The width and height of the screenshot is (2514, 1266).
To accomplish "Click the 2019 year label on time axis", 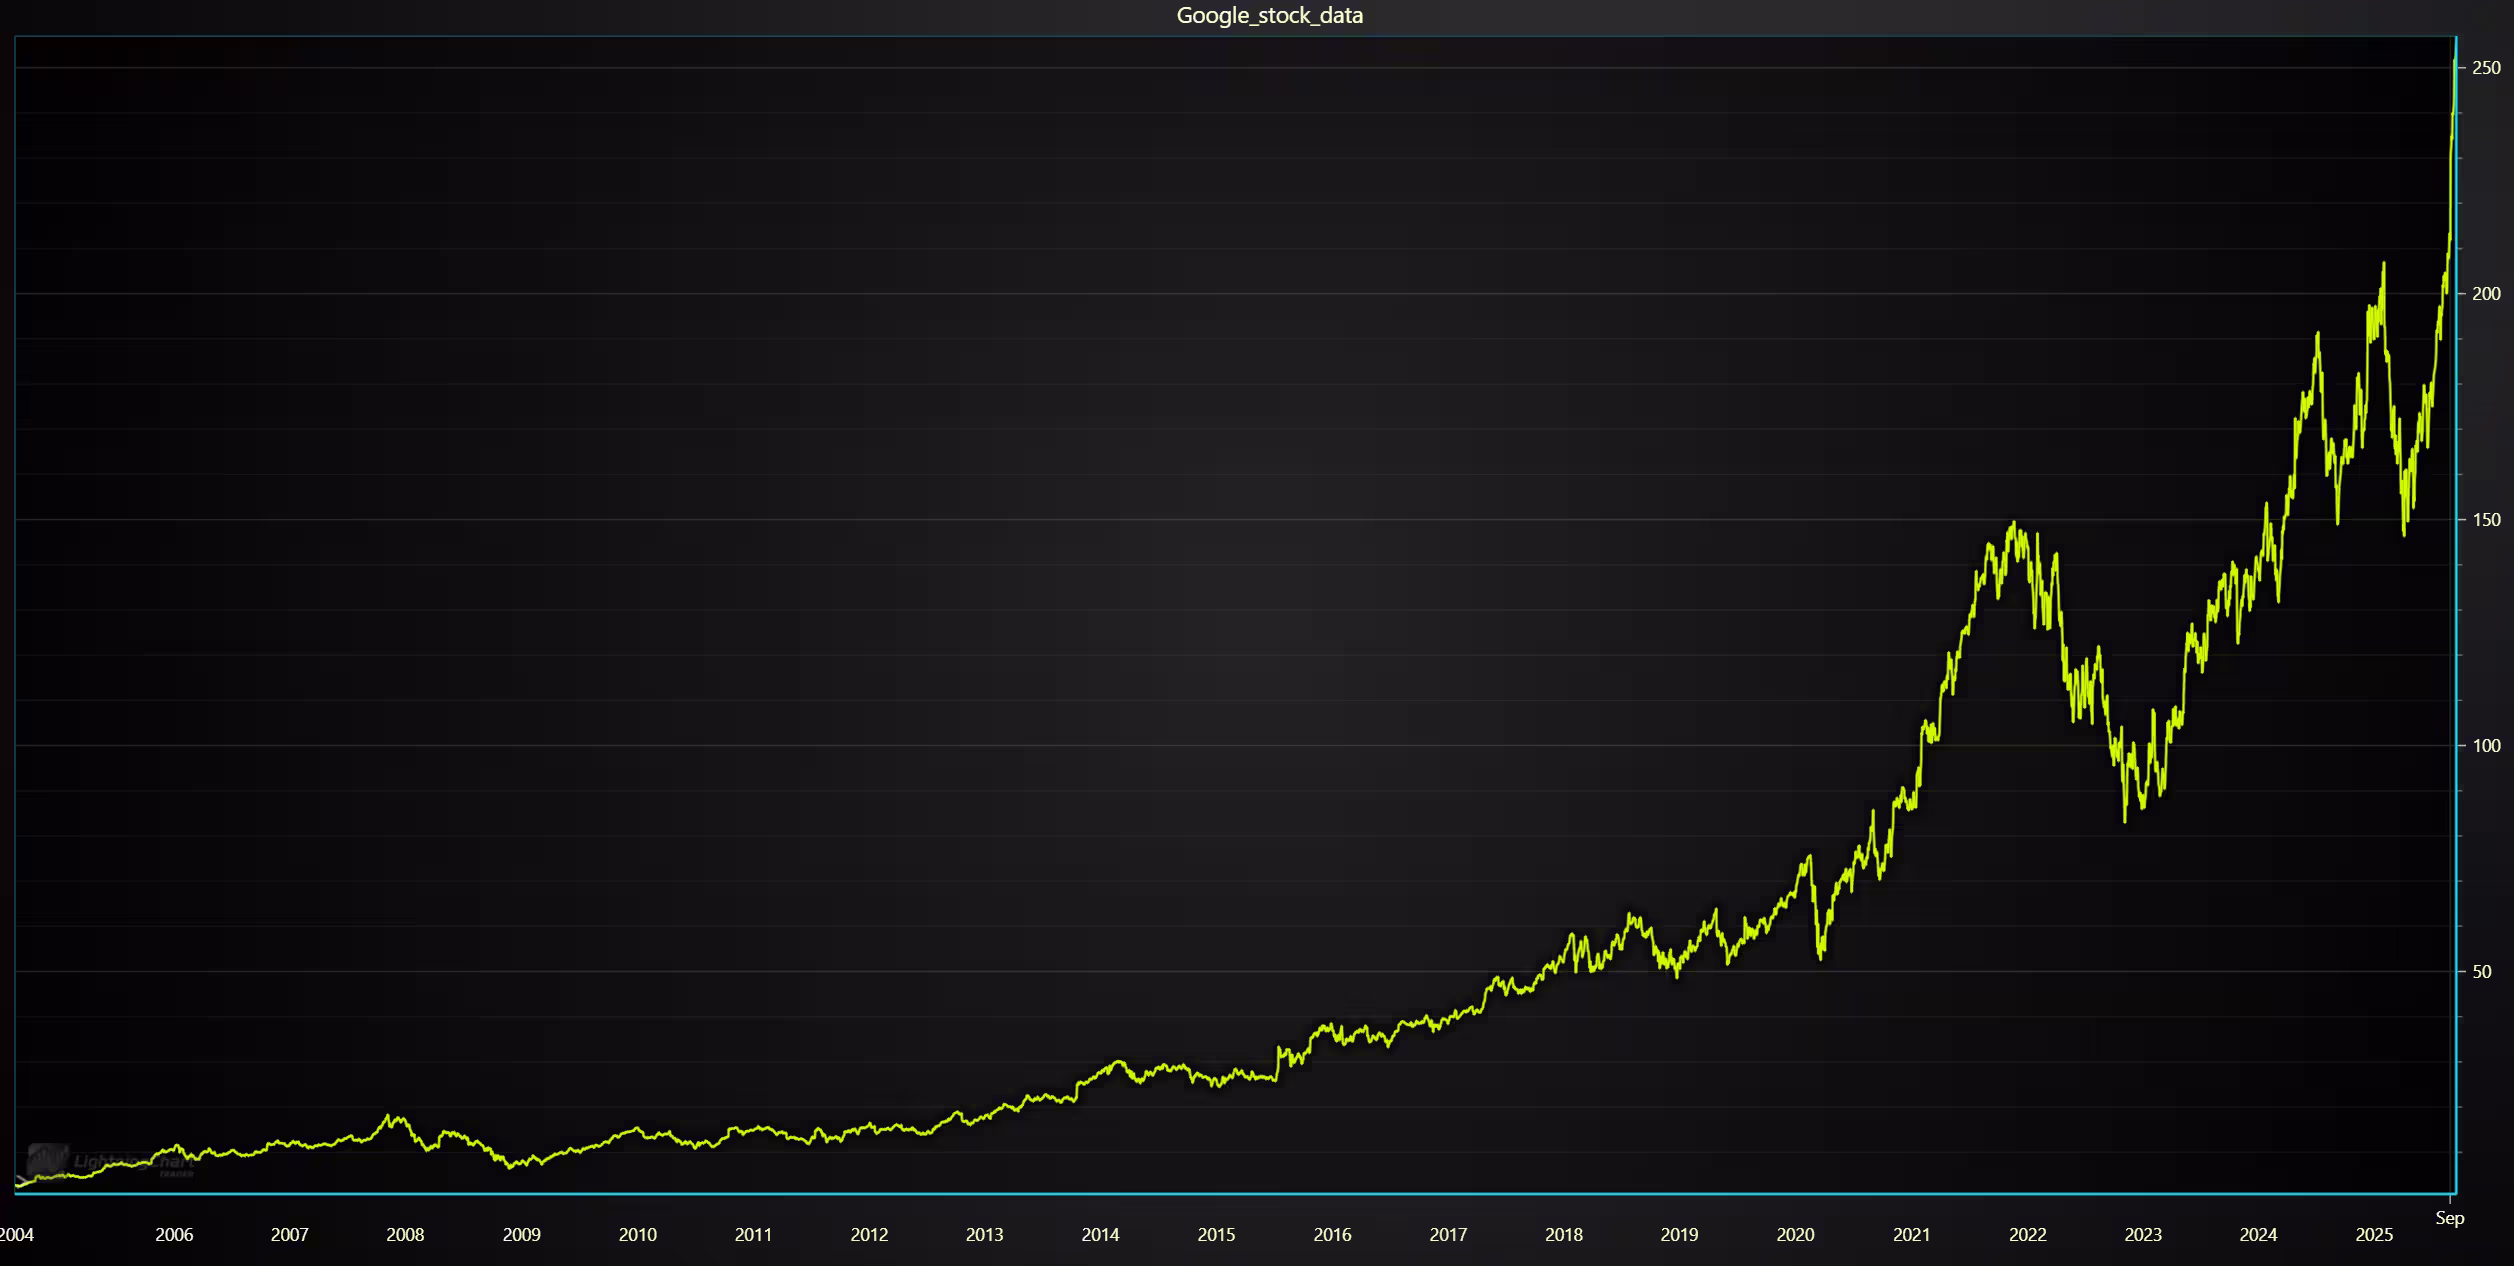I will 1680,1235.
